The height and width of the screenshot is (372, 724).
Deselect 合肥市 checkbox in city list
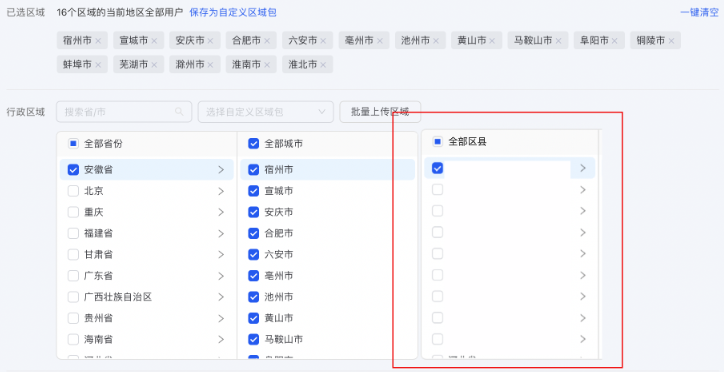coord(253,234)
